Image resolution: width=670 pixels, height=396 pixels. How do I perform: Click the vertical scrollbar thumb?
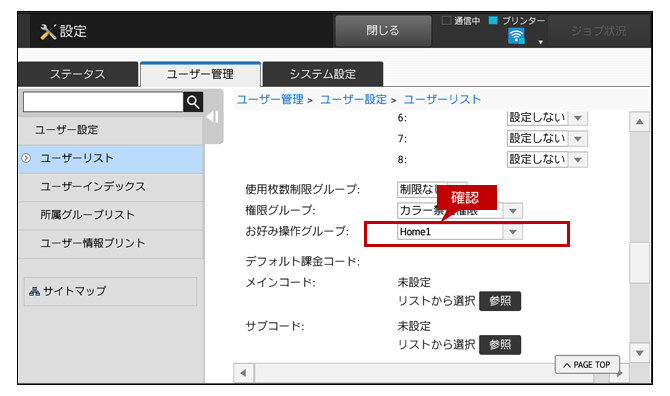(640, 263)
